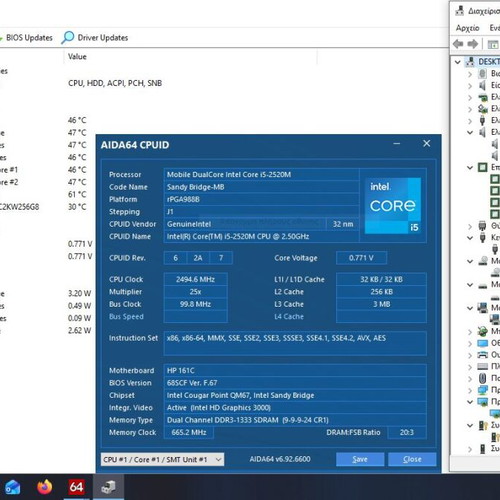Click the Save button in AIDA64 CPUID
500x500 pixels.
point(360,459)
